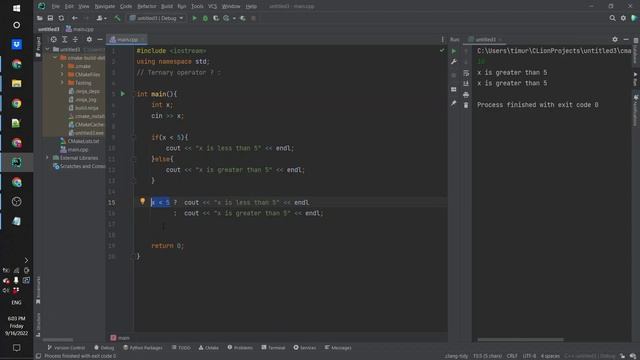Expand the CMakeFiles folder
This screenshot has height=360, width=640.
click(62, 74)
